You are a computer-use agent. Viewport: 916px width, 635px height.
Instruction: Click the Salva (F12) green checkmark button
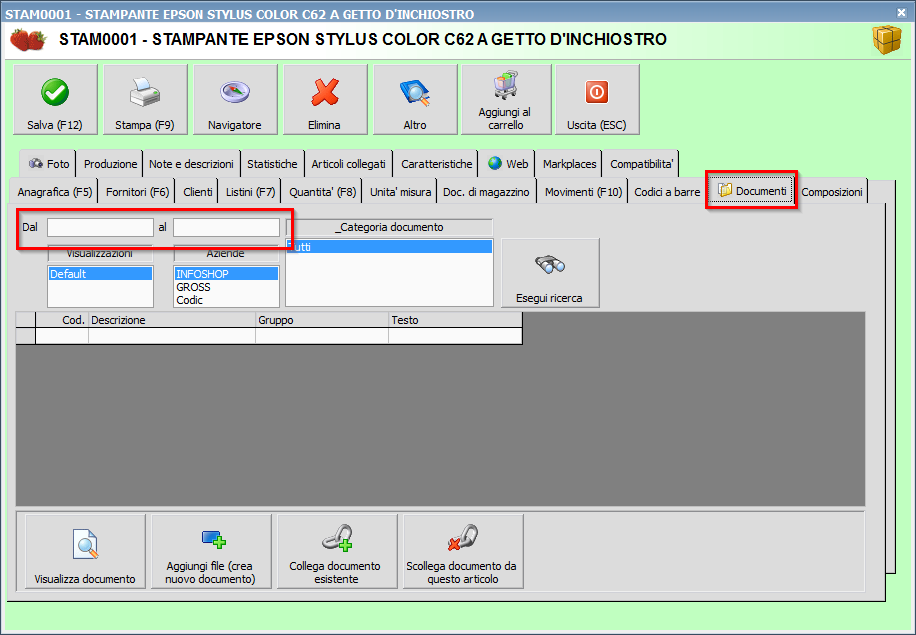pyautogui.click(x=55, y=100)
